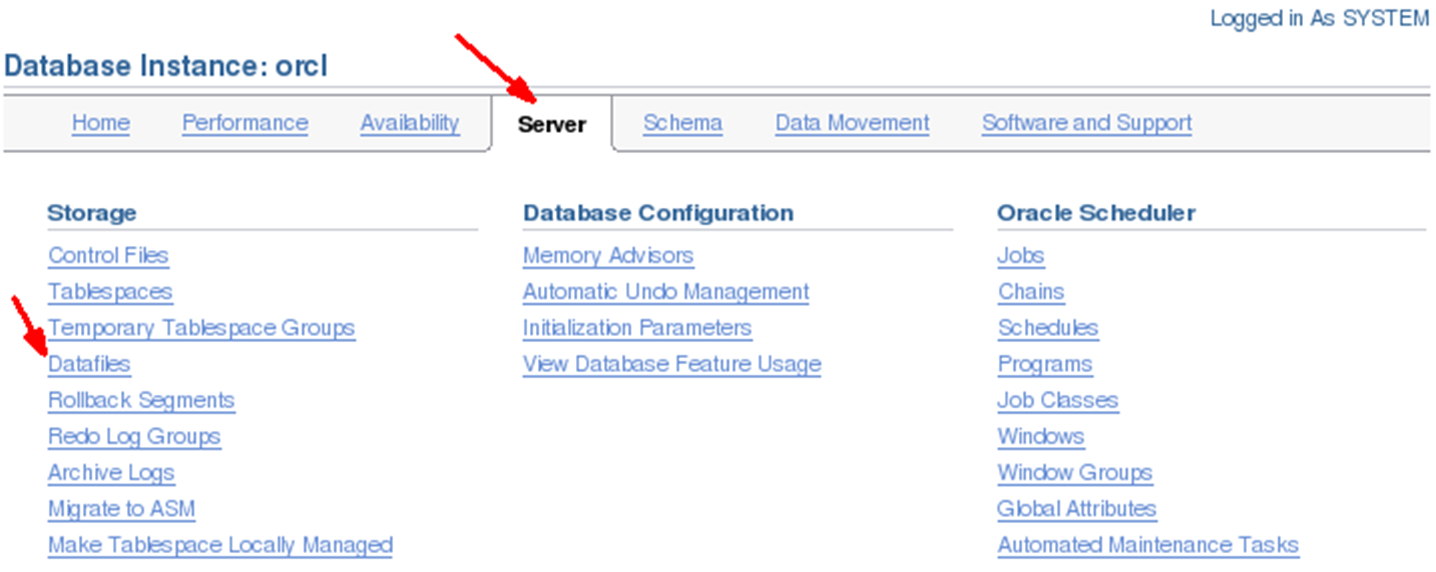
Task: Open the Control Files link
Action: coord(108,256)
